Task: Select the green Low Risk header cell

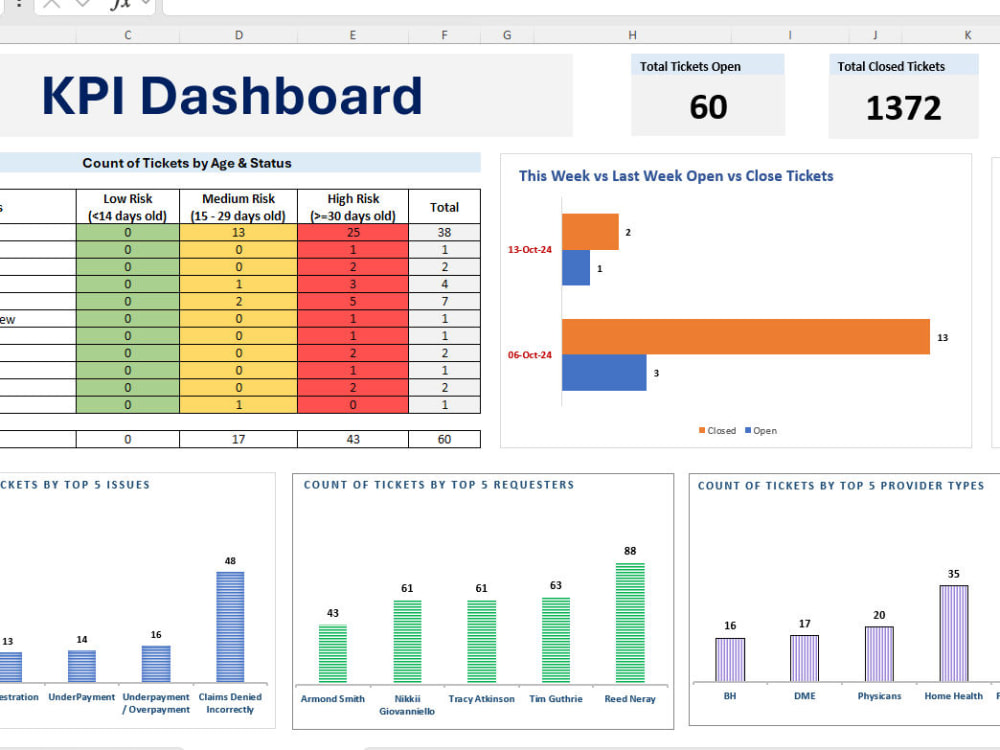Action: (x=127, y=206)
